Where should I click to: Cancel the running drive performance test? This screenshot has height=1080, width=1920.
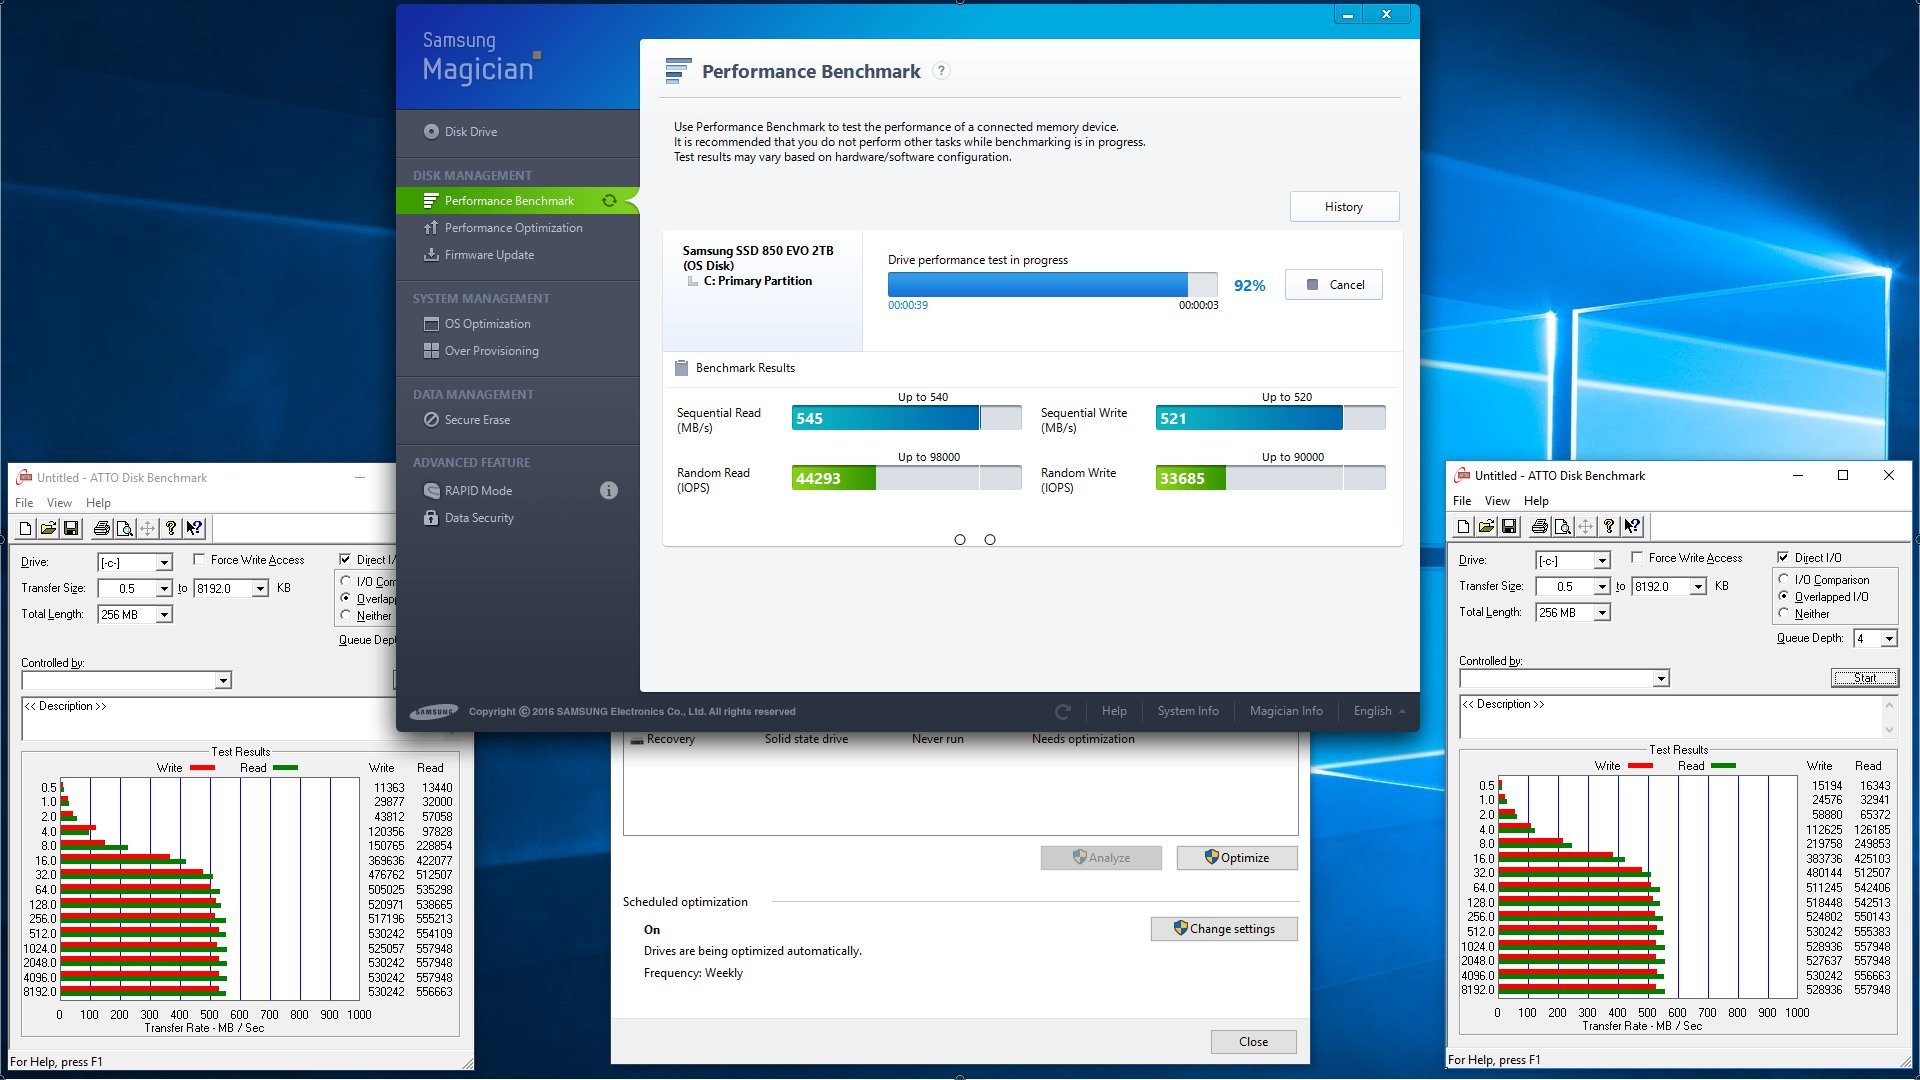point(1334,285)
